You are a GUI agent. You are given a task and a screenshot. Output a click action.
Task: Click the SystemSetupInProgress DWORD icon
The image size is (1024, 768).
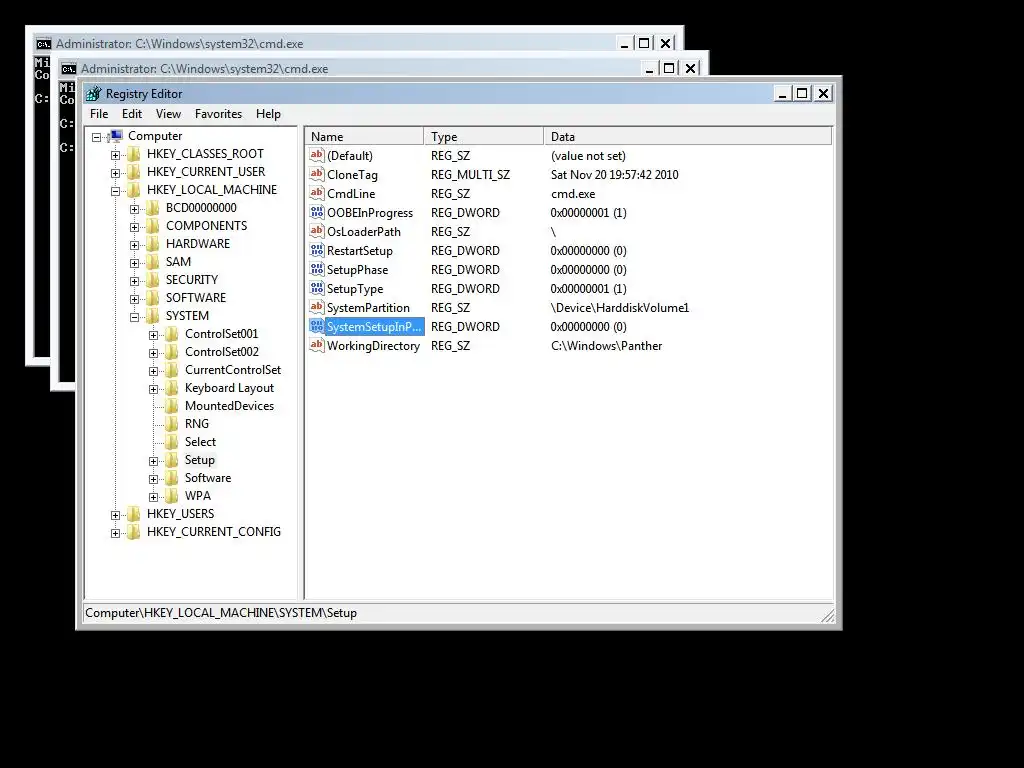pyautogui.click(x=317, y=326)
